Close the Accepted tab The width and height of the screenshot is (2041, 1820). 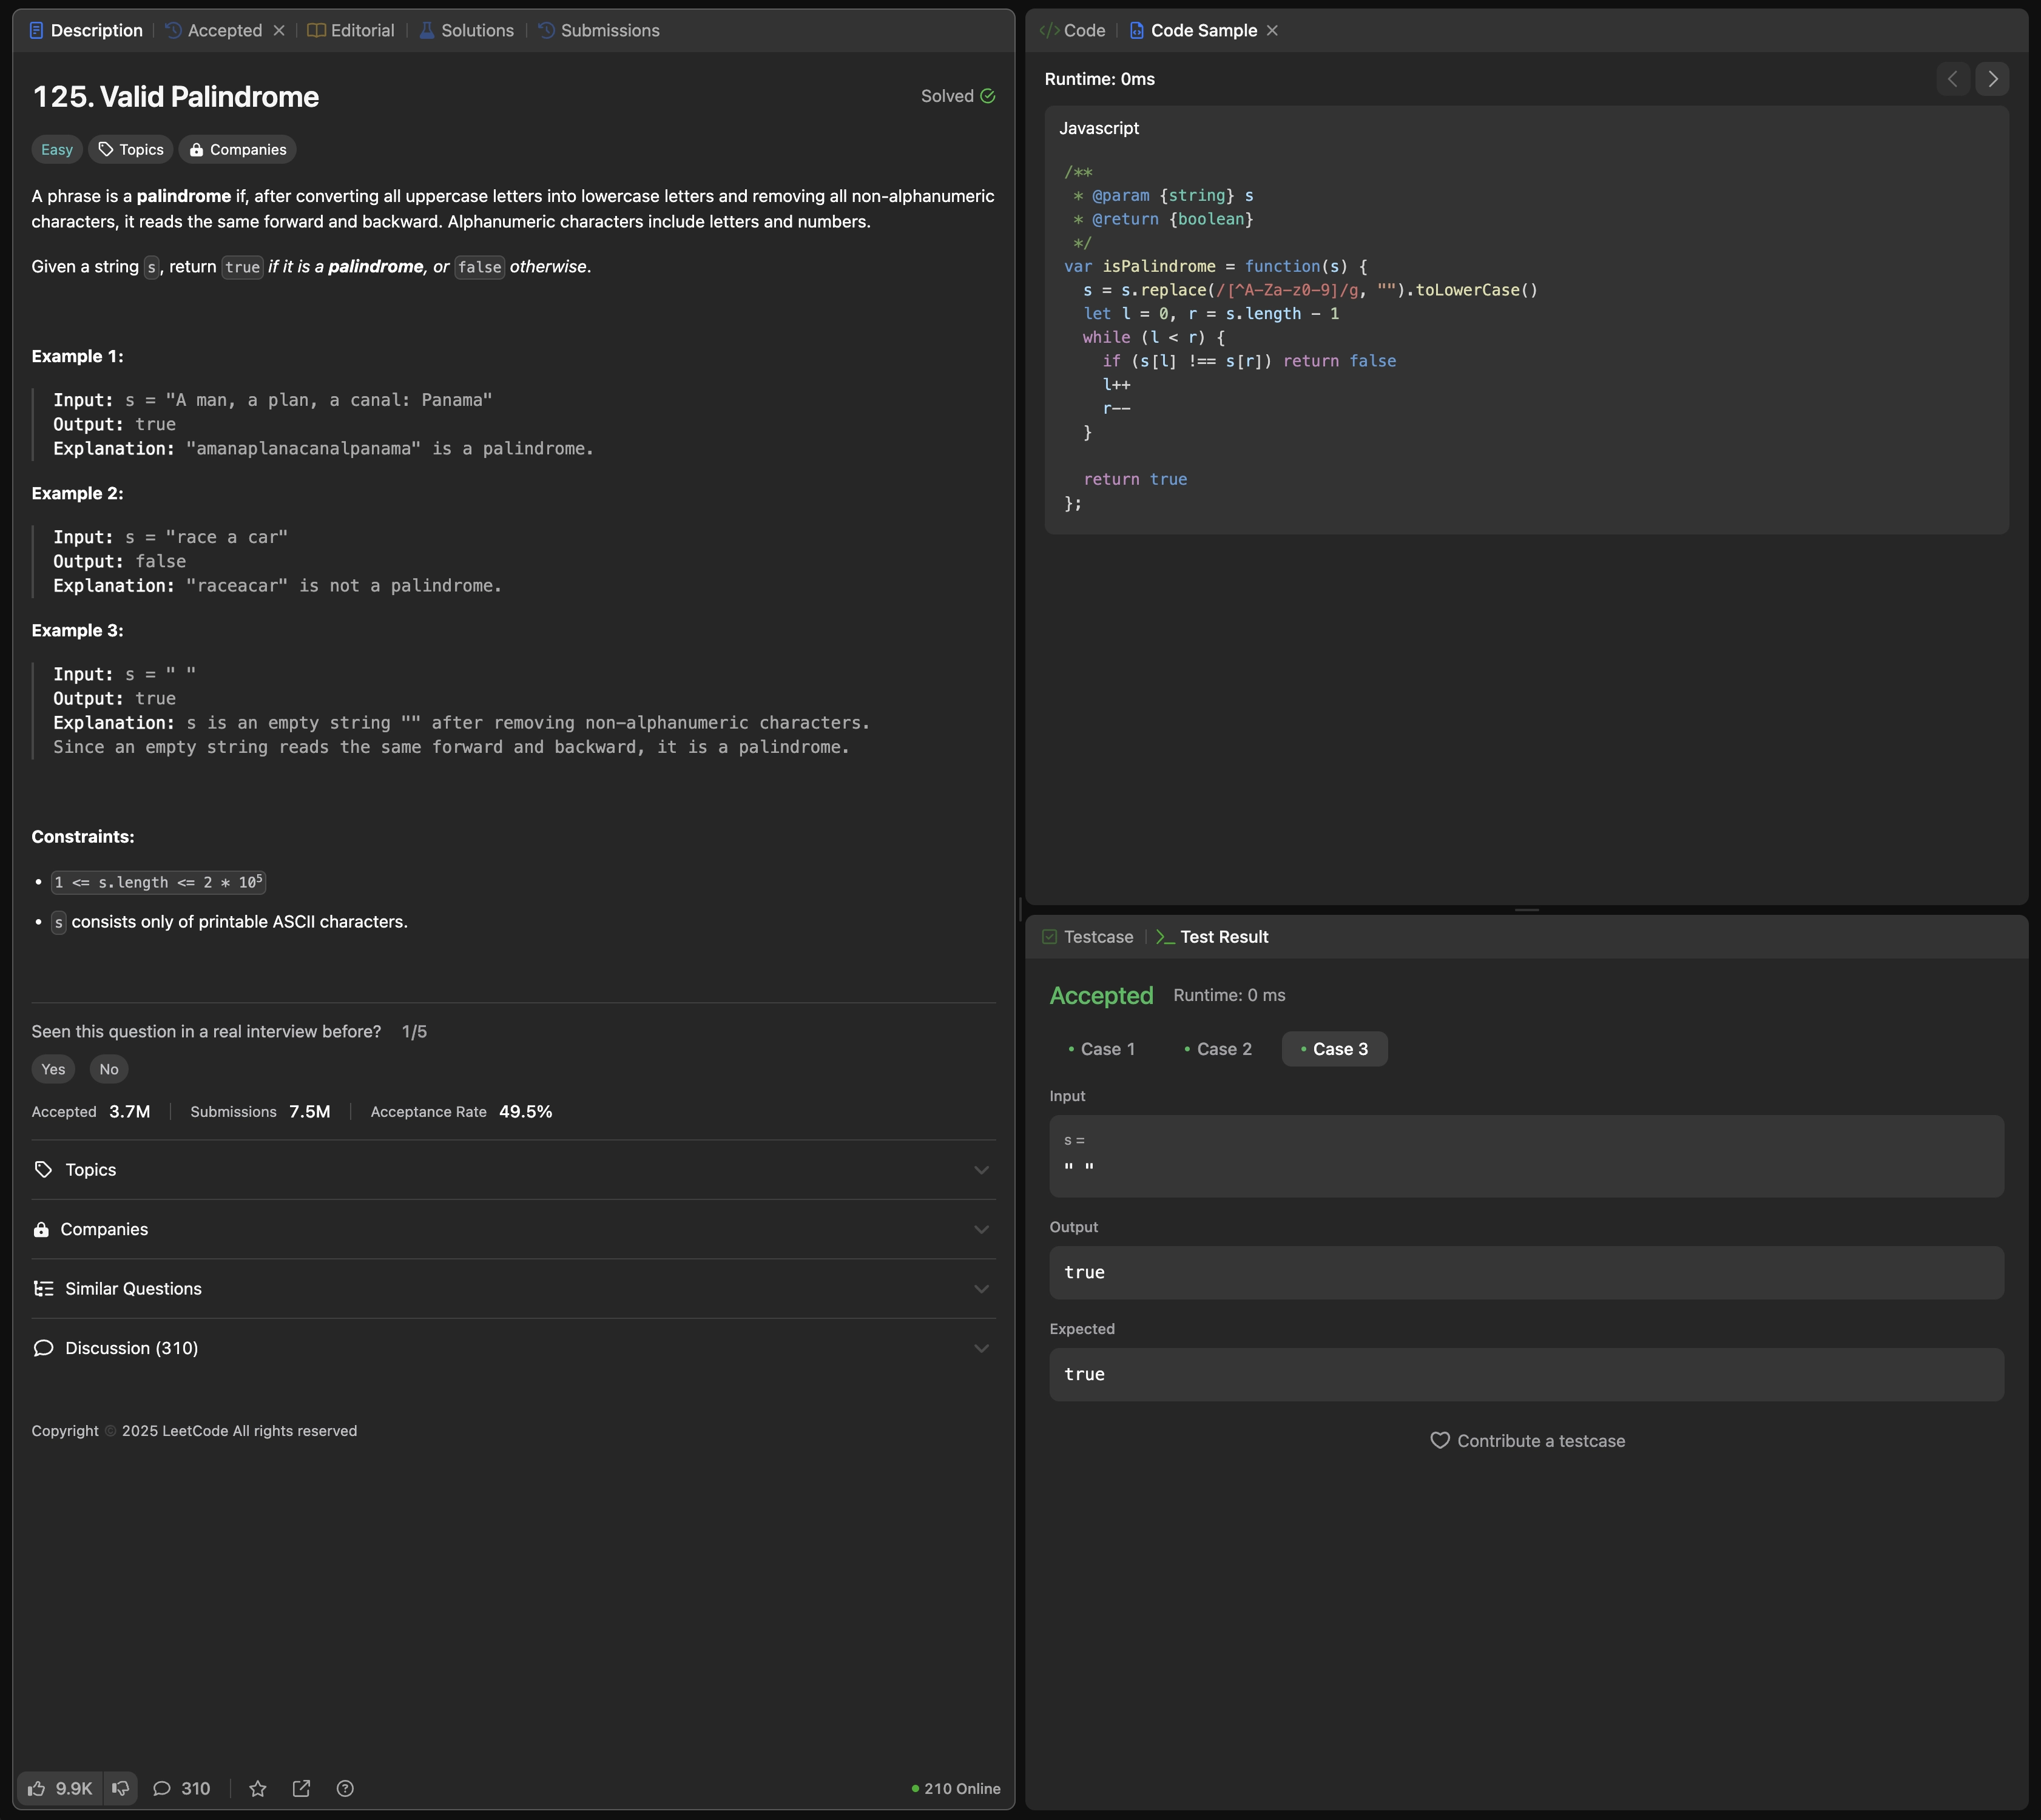coord(279,31)
